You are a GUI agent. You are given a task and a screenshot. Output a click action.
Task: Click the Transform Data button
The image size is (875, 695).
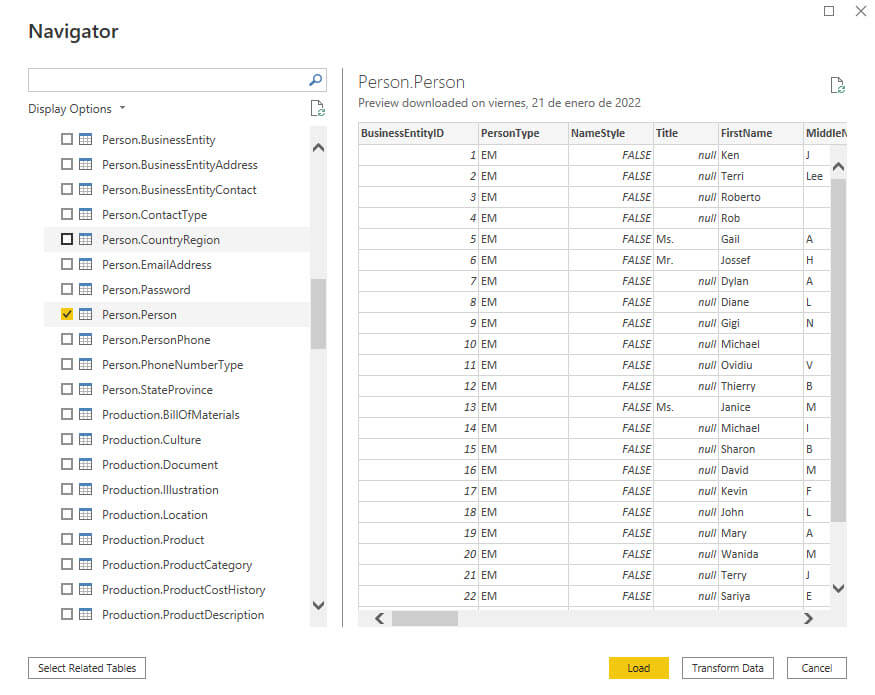[x=728, y=668]
